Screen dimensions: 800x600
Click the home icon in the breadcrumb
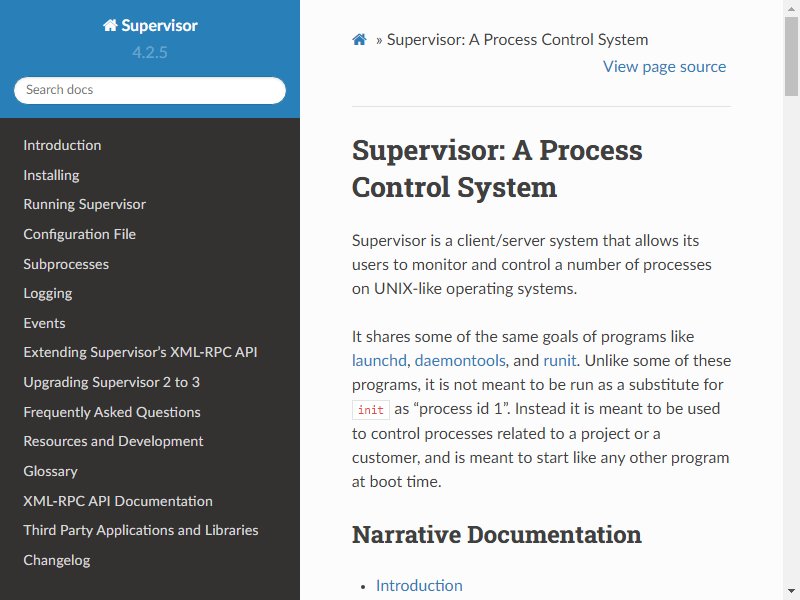[x=359, y=39]
